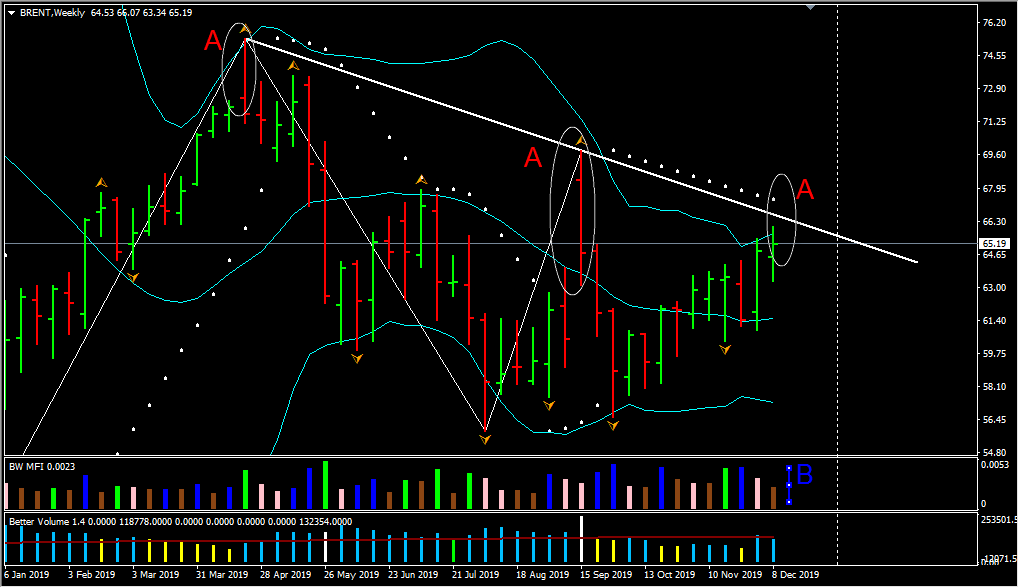
Task: Click the 59.75 price axis label
Action: click(x=994, y=354)
